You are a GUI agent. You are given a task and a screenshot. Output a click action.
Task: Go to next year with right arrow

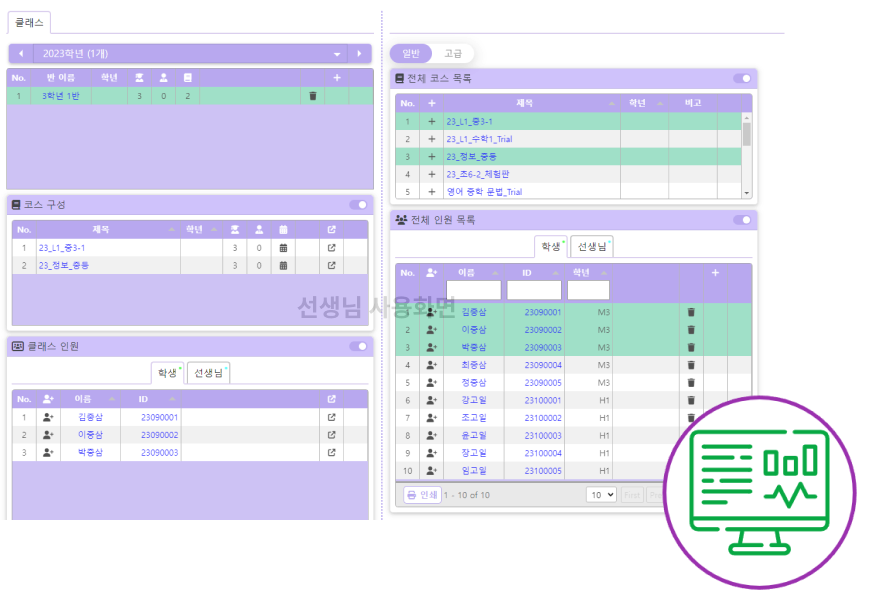[x=360, y=54]
